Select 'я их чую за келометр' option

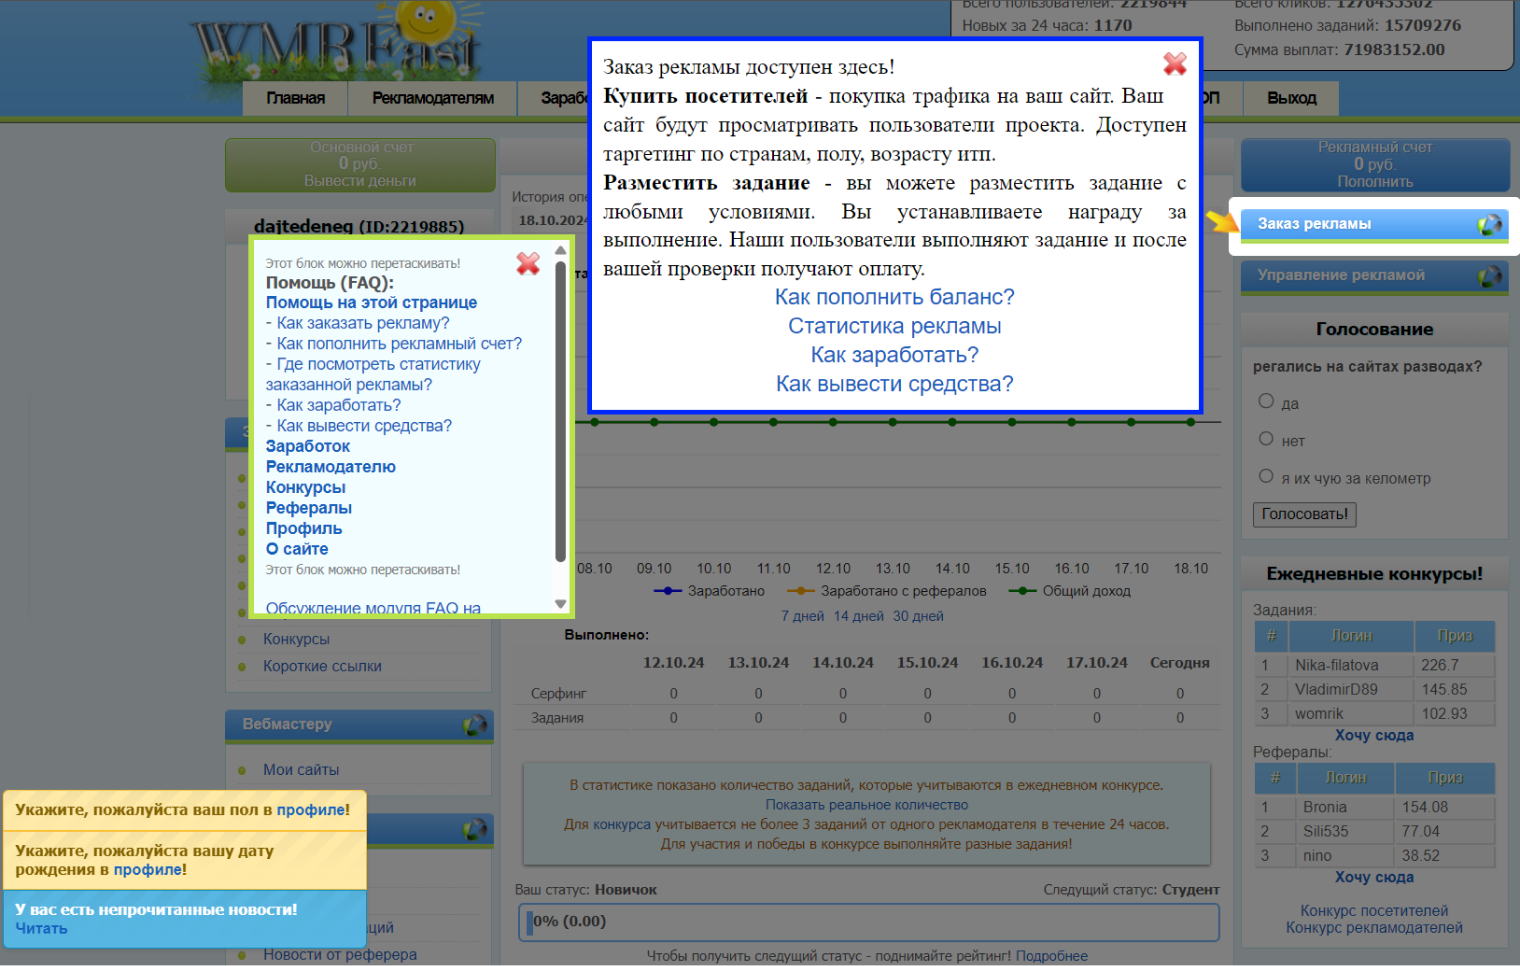point(1266,476)
